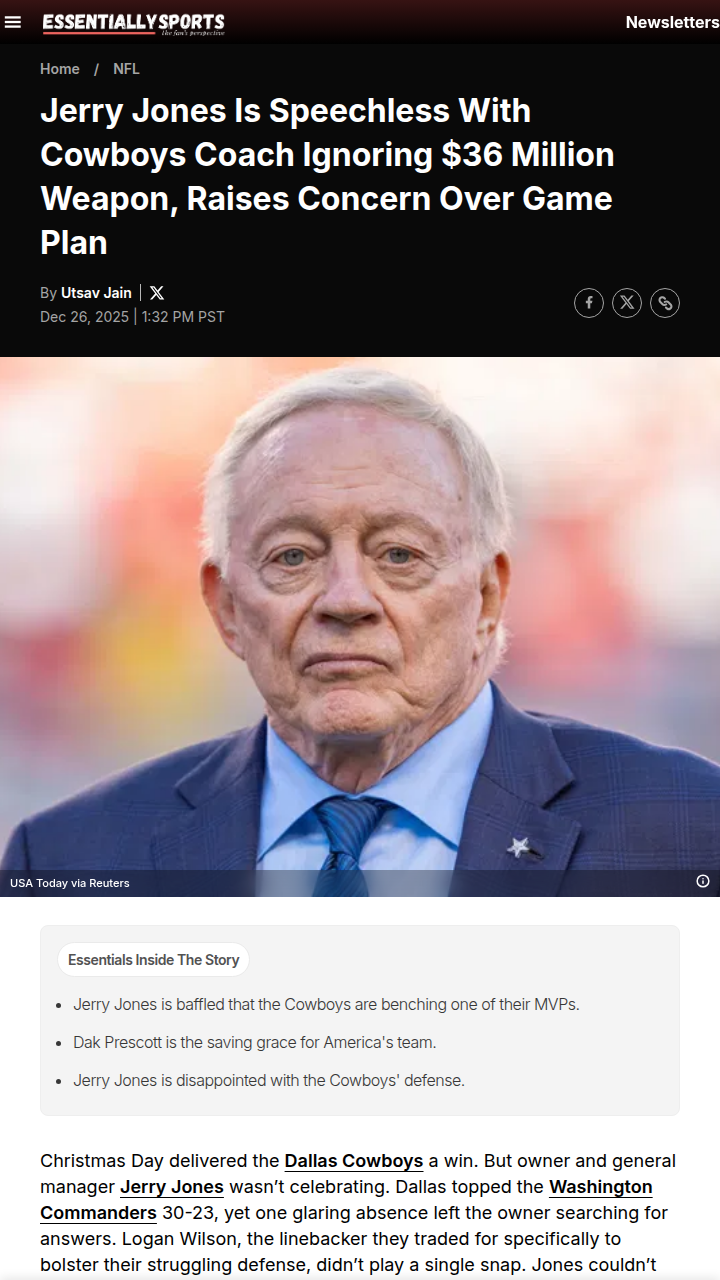
Task: Click the article headline
Action: tap(327, 177)
